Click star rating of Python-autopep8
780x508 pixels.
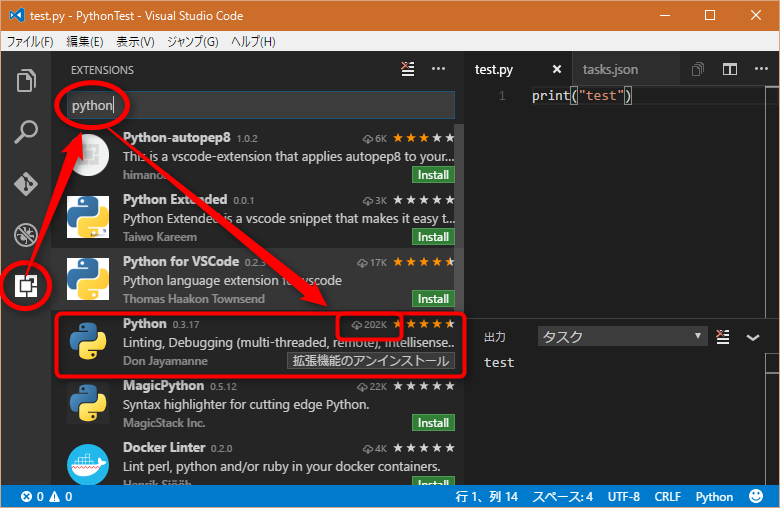tap(424, 138)
